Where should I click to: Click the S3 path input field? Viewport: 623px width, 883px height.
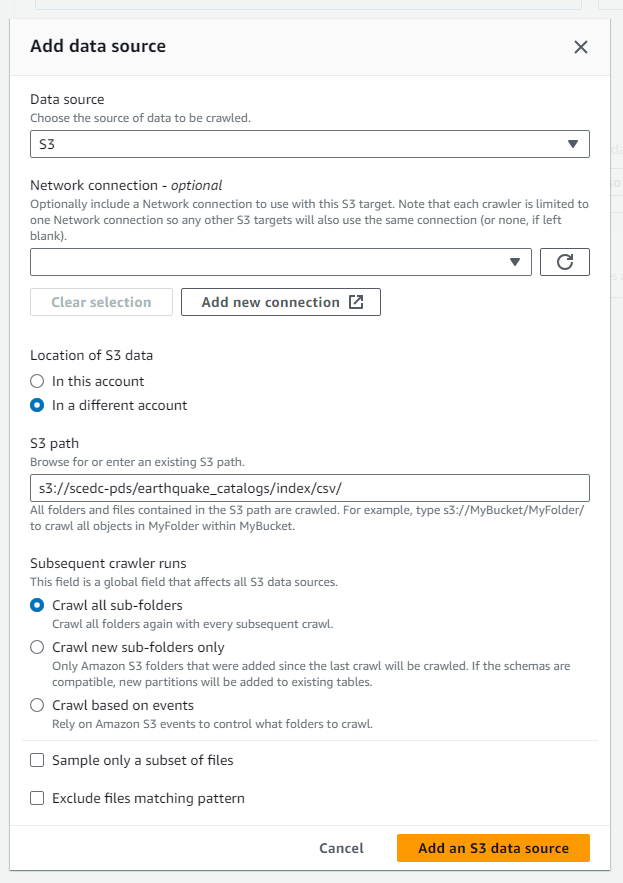(309, 488)
